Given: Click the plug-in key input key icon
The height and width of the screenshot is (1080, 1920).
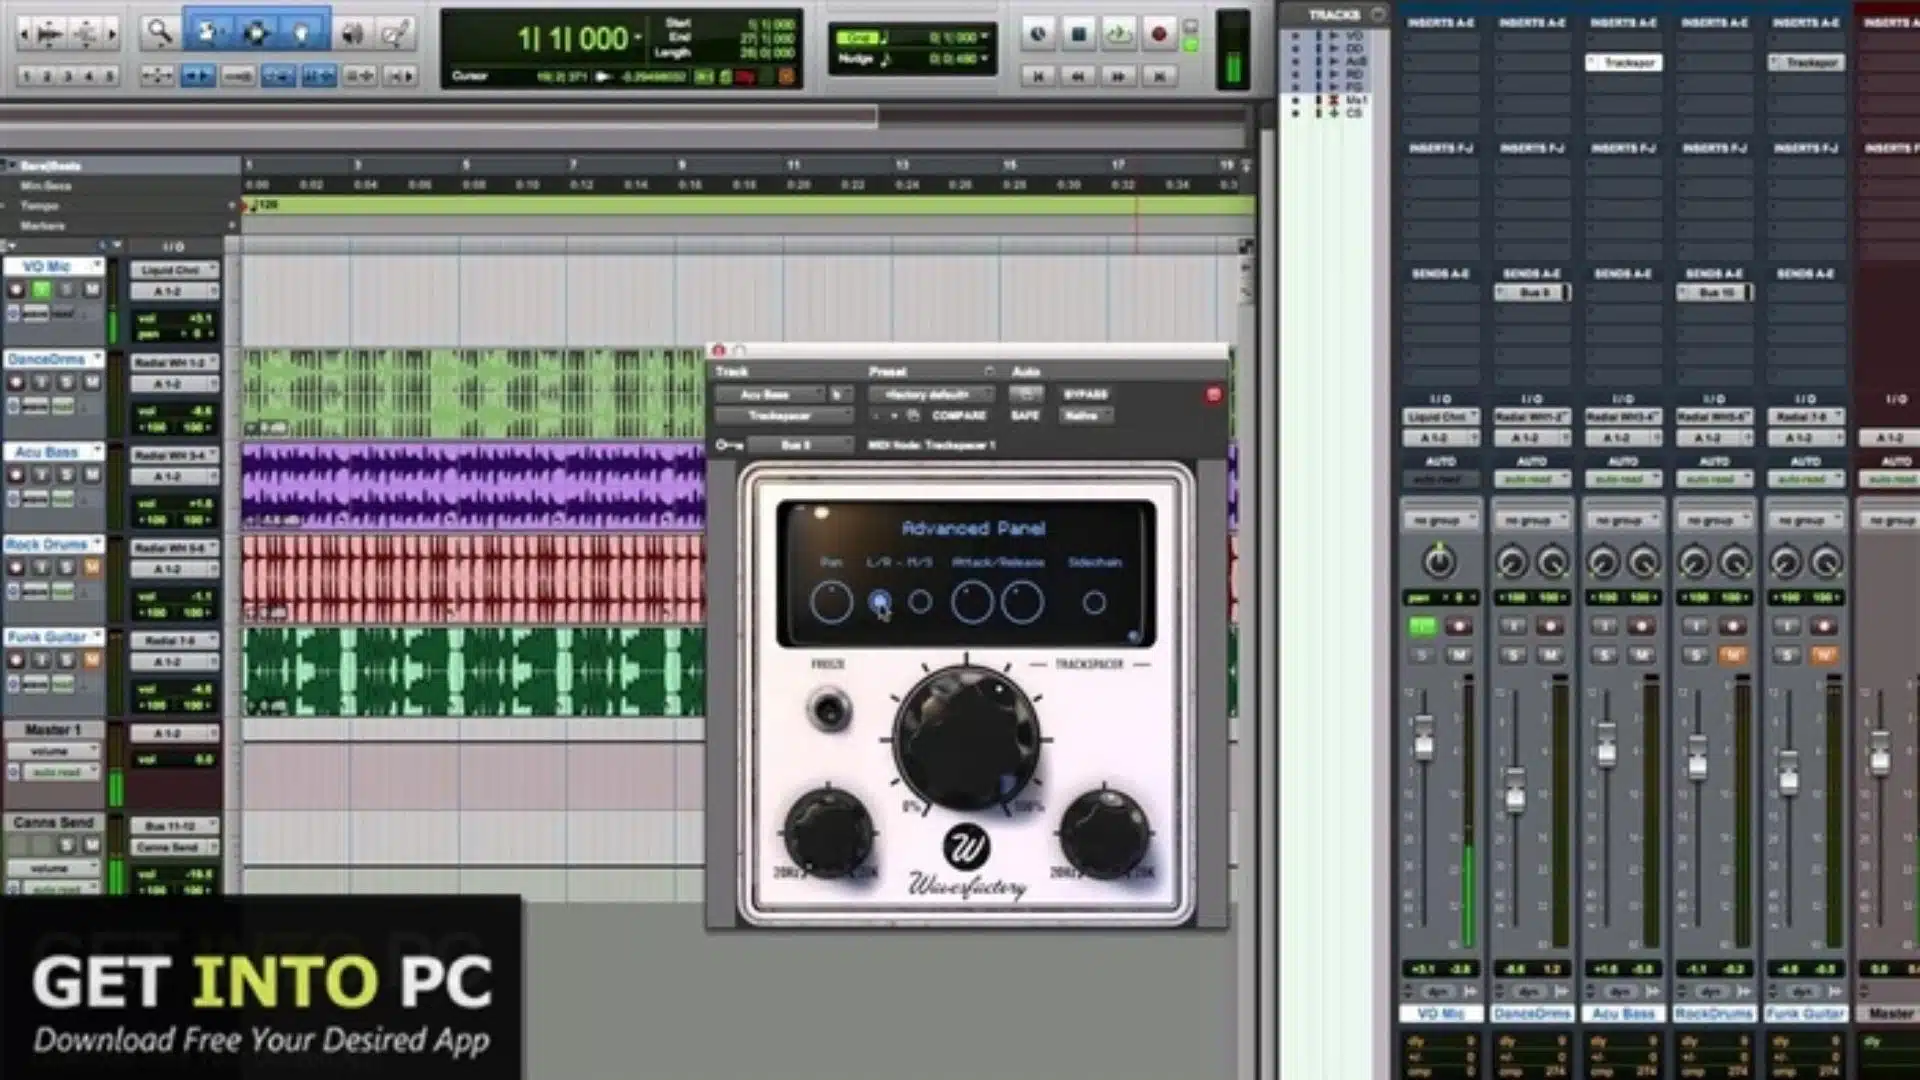Looking at the screenshot, I should point(728,445).
